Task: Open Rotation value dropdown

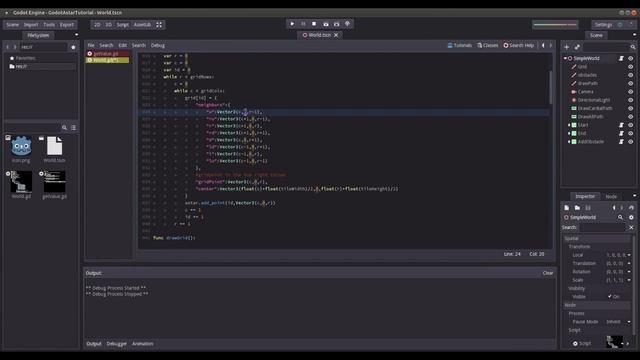Action: [629, 272]
